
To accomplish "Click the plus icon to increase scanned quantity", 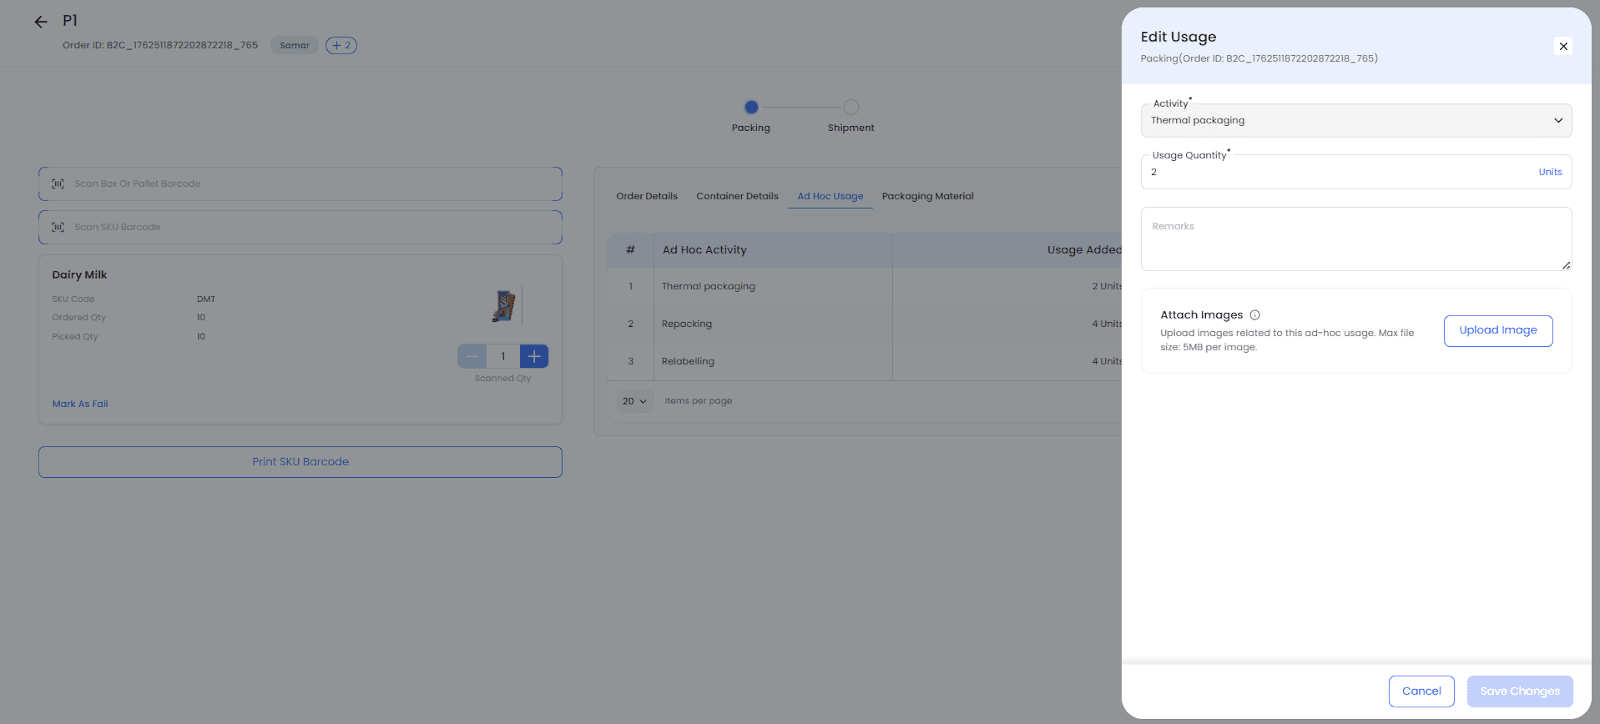I will 534,356.
